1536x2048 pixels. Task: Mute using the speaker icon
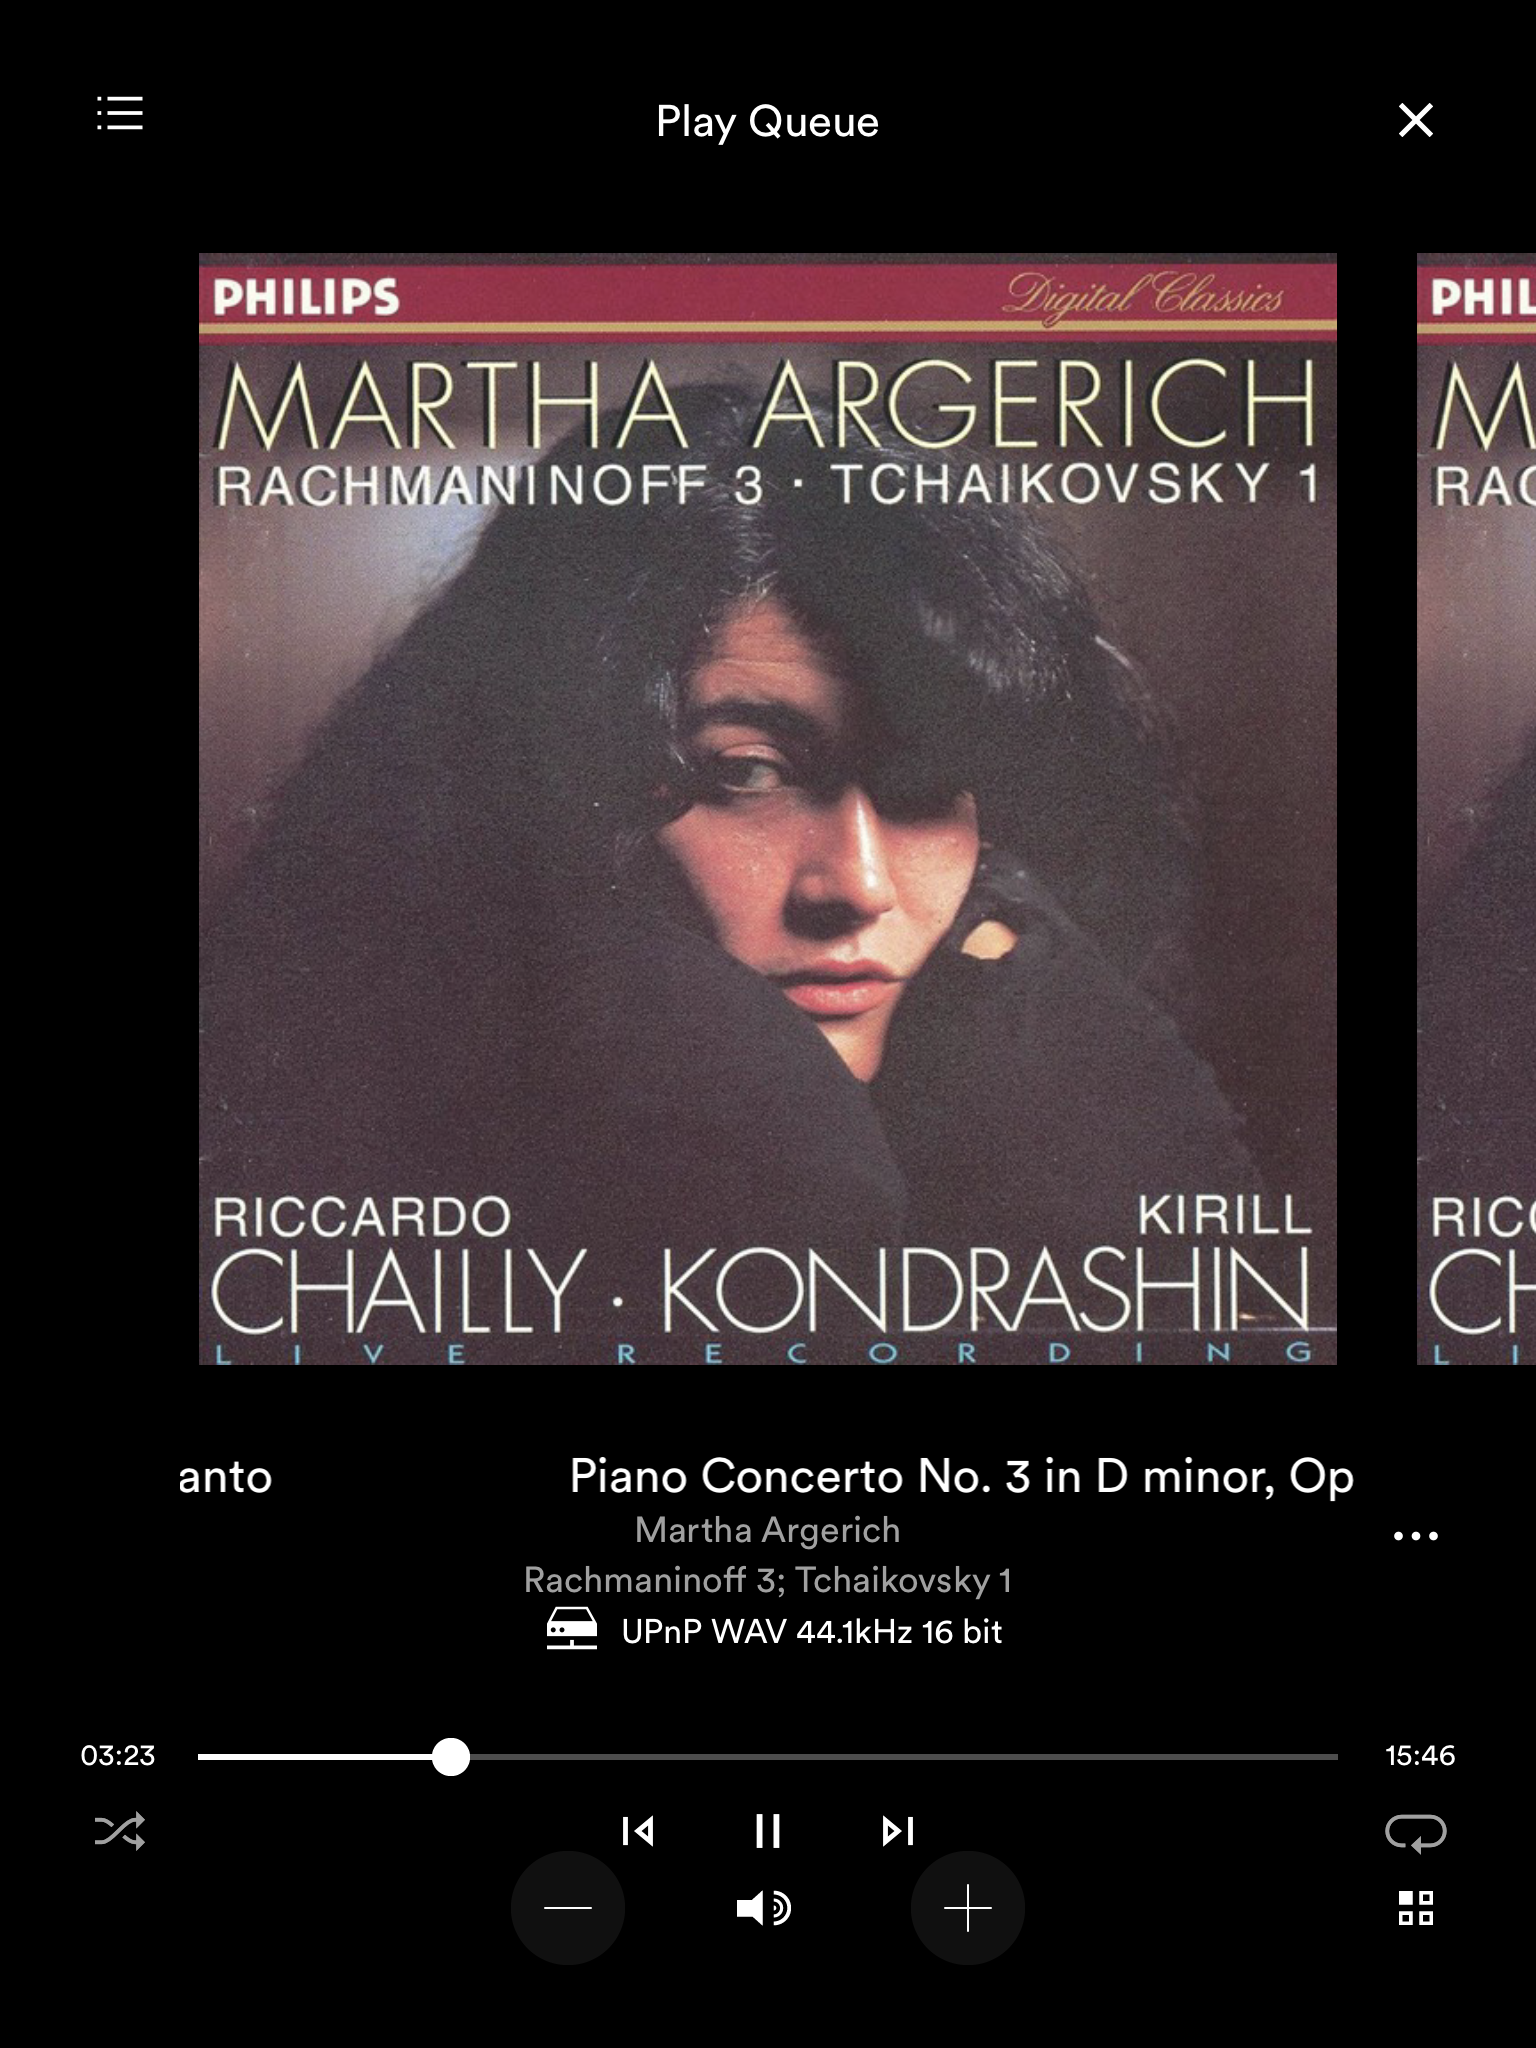(x=764, y=1908)
